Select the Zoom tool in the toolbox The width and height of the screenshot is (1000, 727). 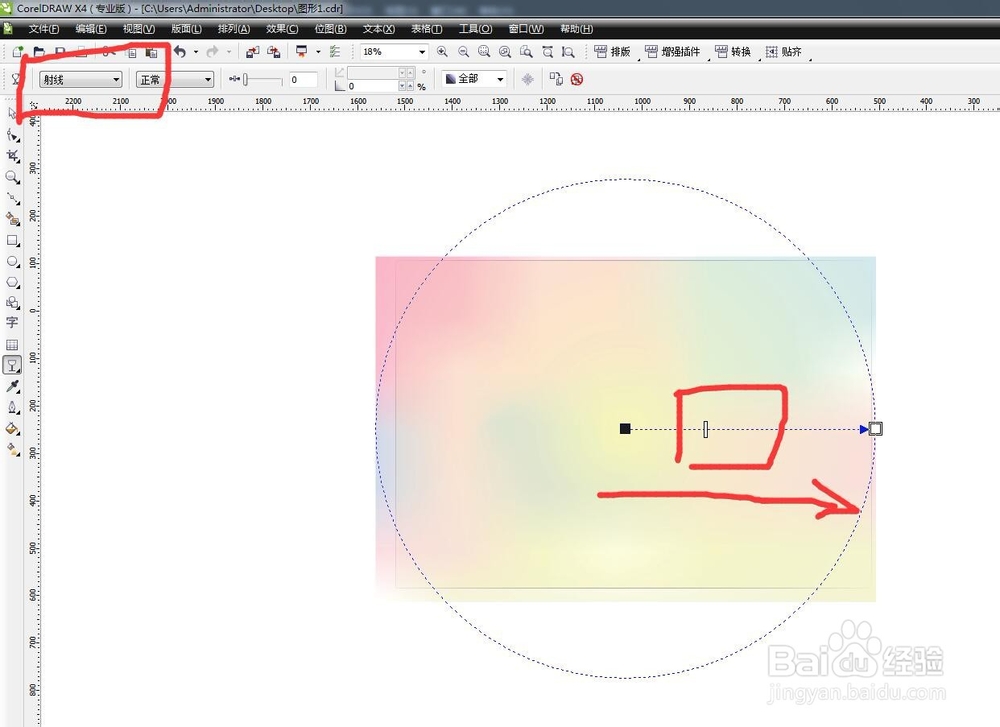click(x=12, y=177)
